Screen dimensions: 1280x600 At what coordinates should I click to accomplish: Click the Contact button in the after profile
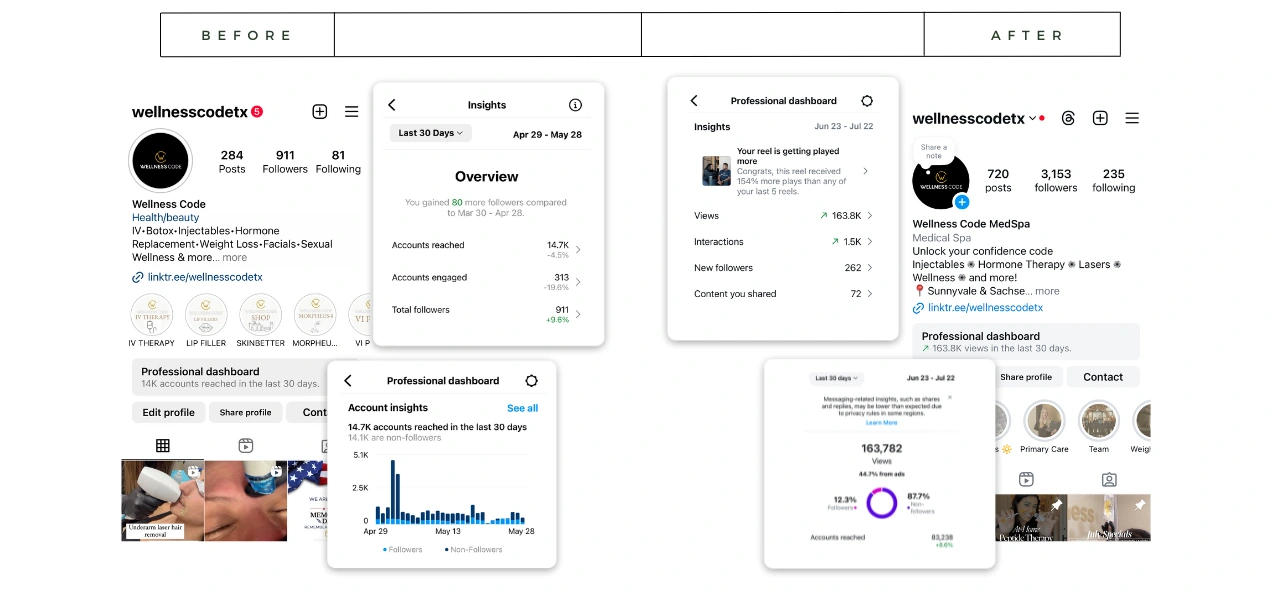[x=1103, y=377]
